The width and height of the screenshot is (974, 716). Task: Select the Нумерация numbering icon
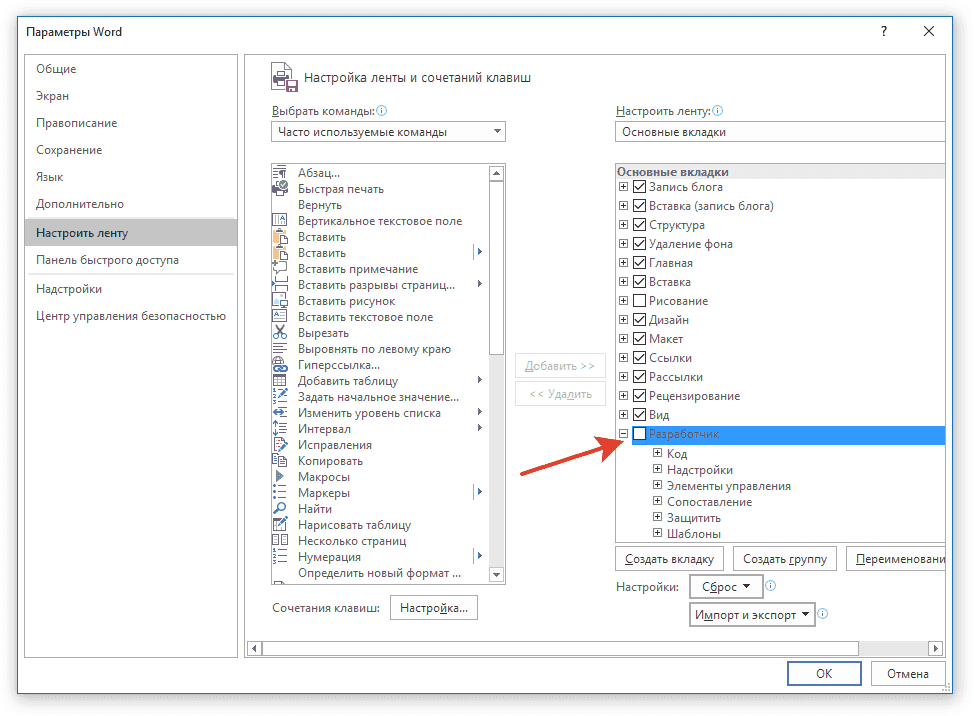click(280, 557)
